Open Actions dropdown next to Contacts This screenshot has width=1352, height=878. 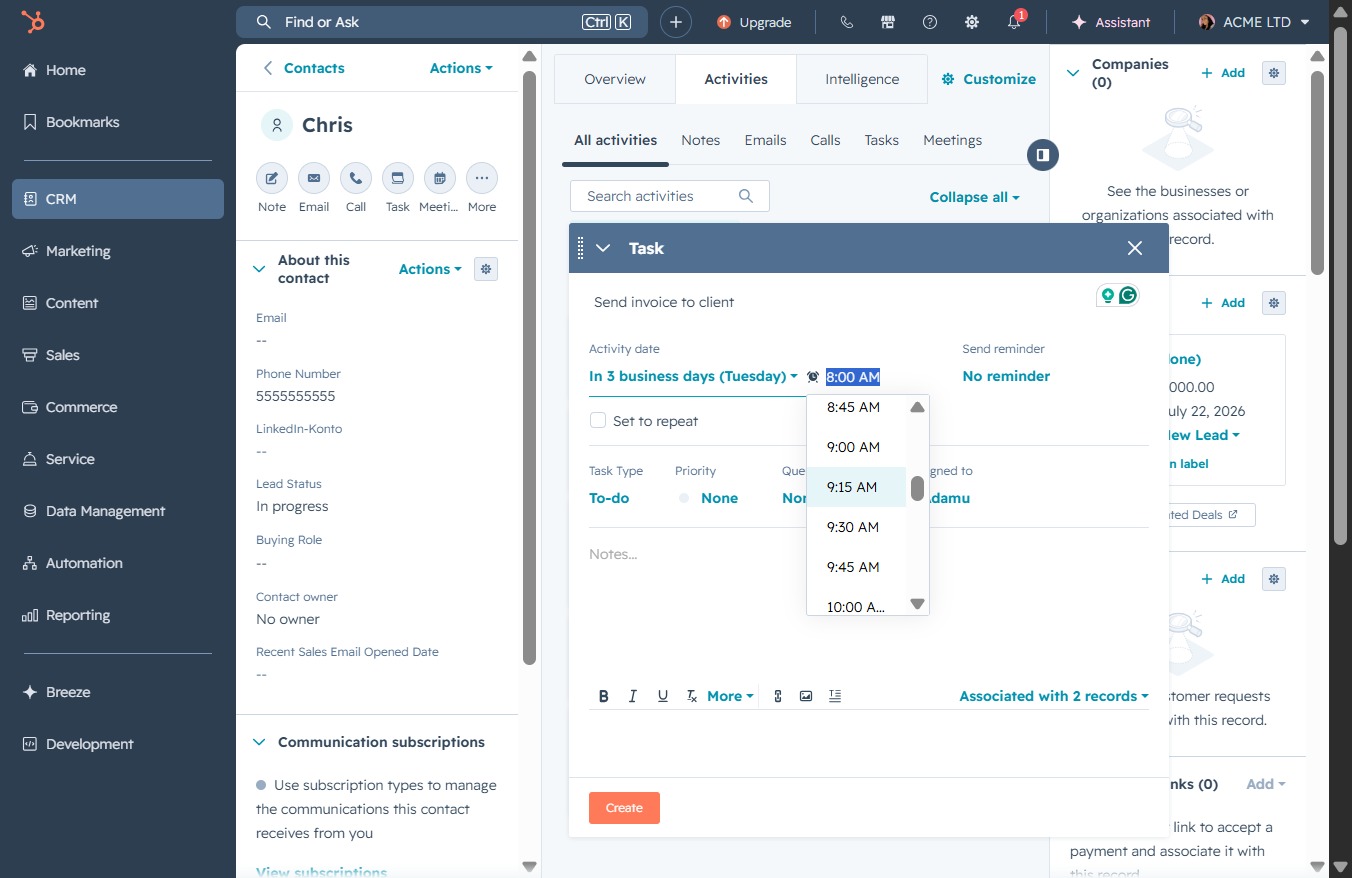pyautogui.click(x=461, y=68)
